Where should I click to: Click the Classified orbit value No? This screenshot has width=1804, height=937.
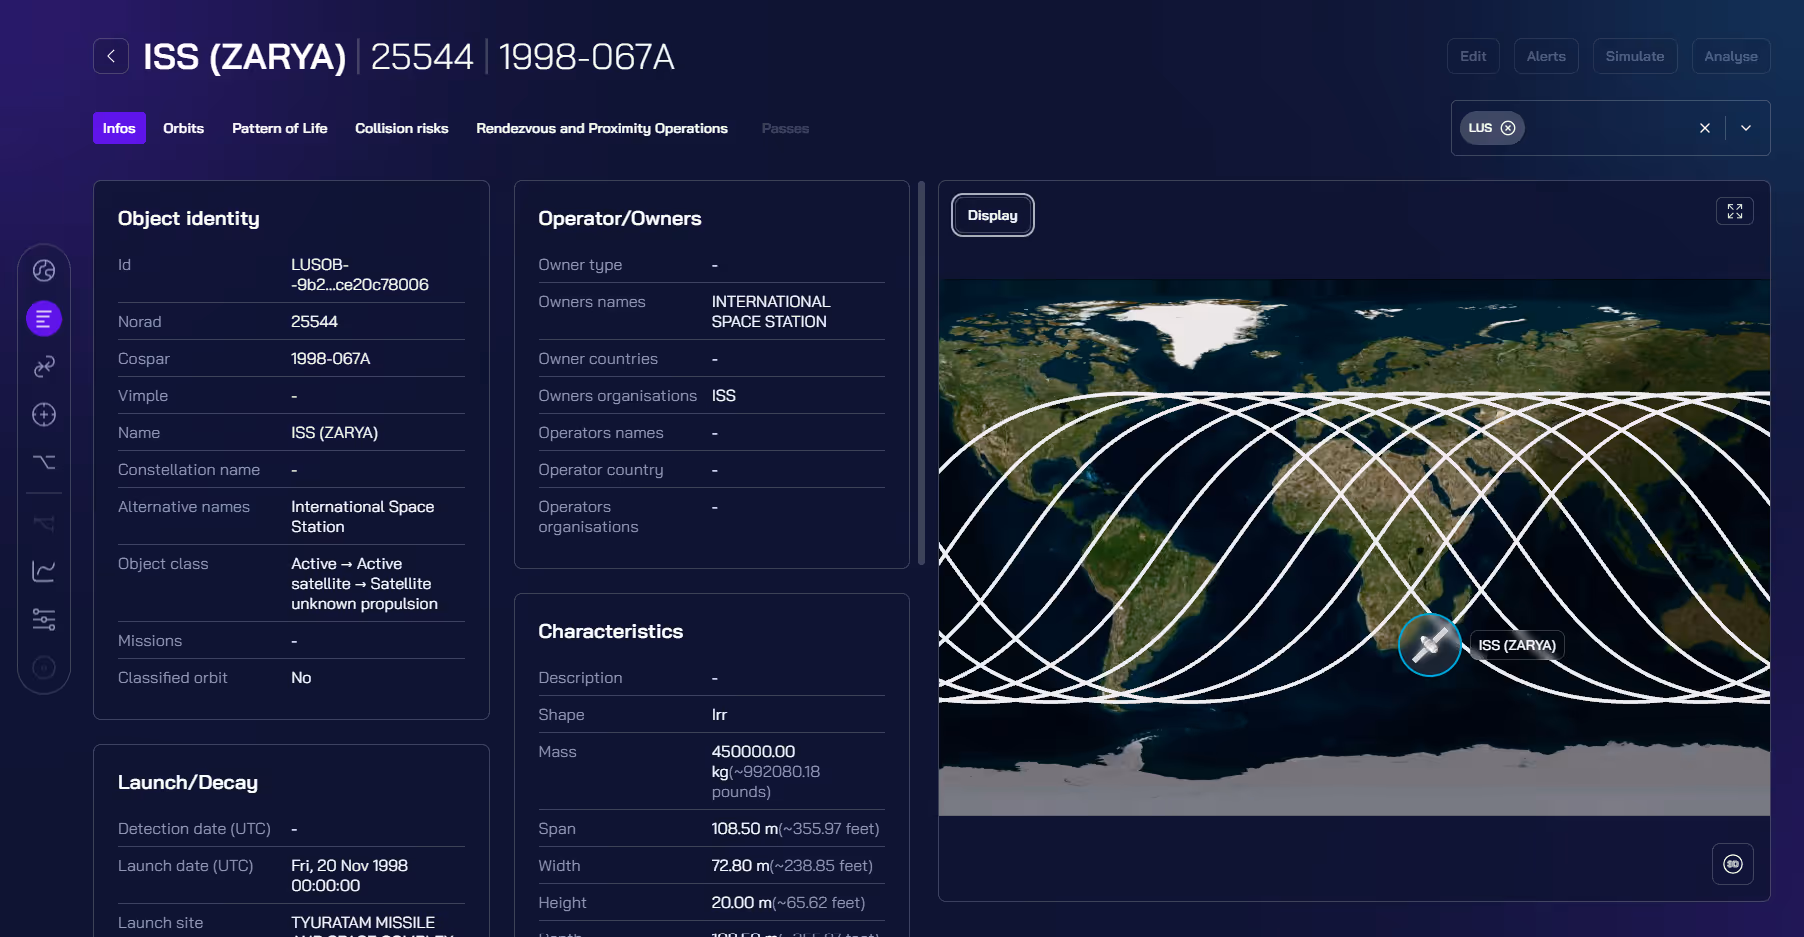tap(301, 677)
